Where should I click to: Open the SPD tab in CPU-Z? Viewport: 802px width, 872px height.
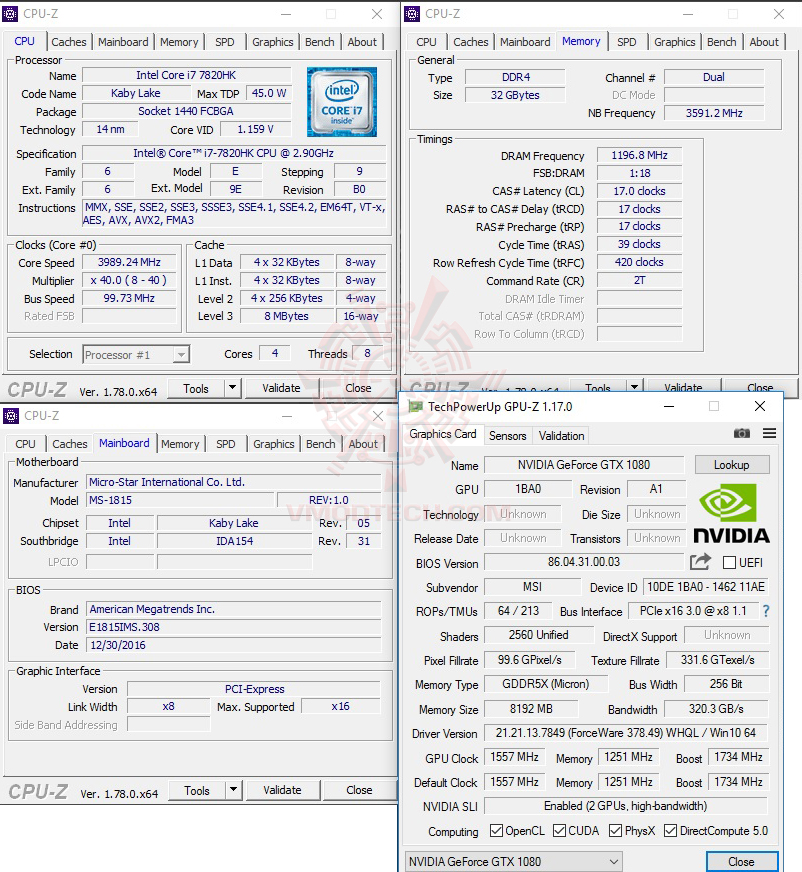225,42
